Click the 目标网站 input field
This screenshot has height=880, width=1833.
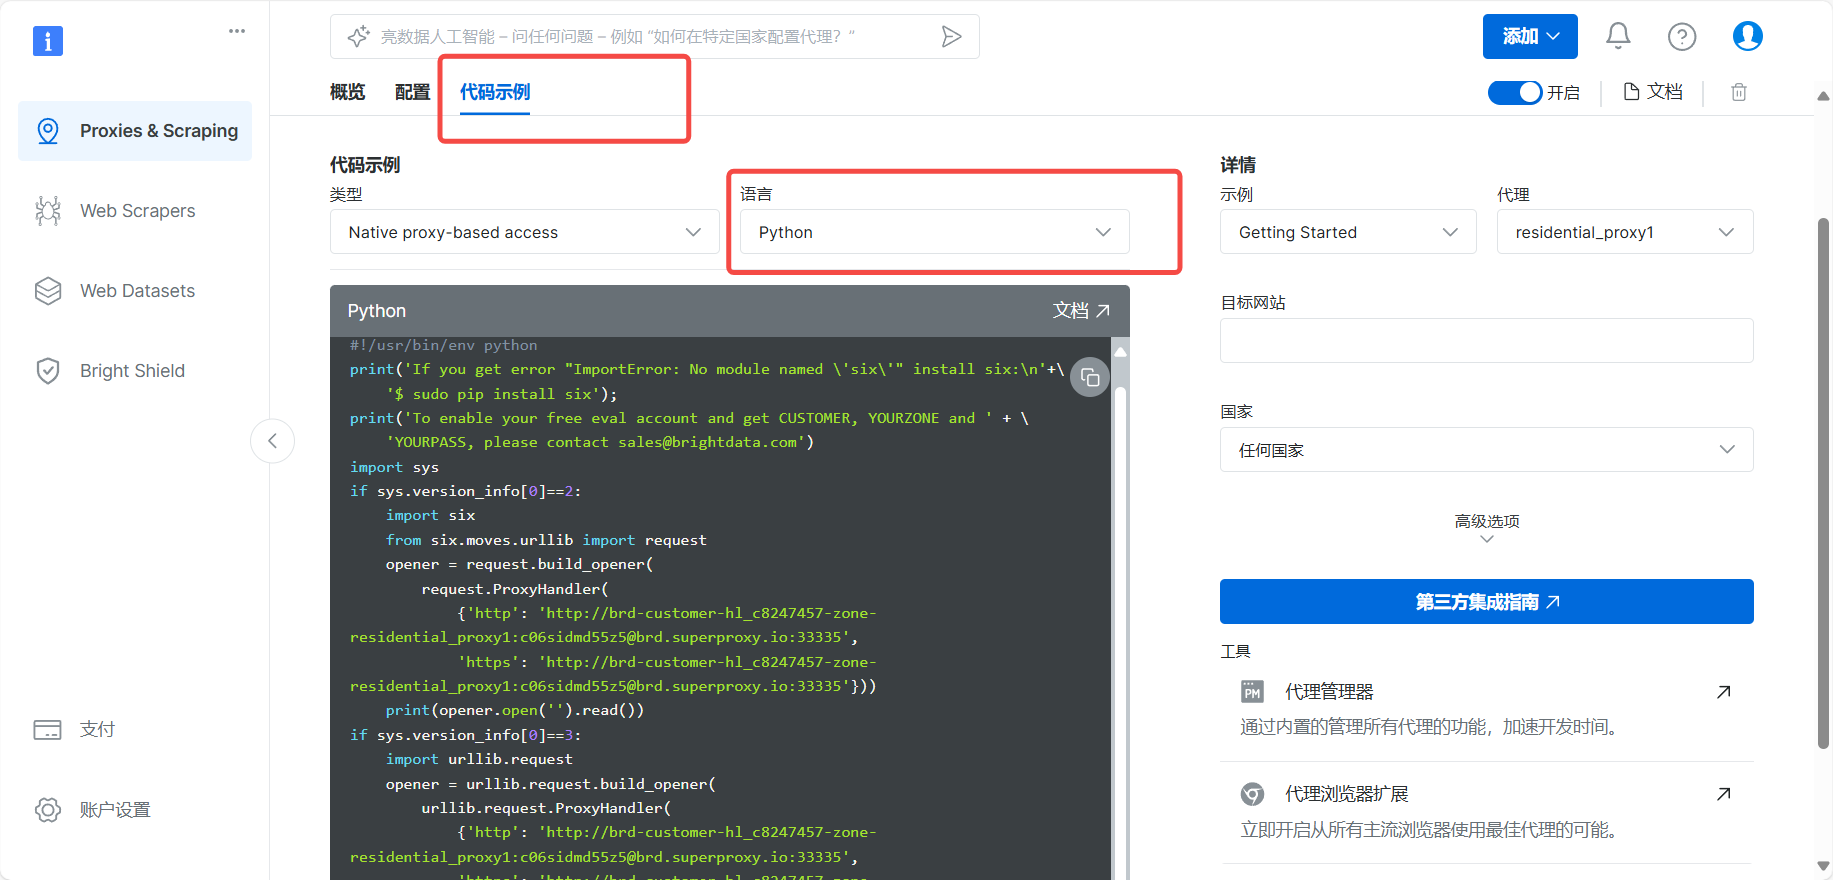tap(1487, 341)
